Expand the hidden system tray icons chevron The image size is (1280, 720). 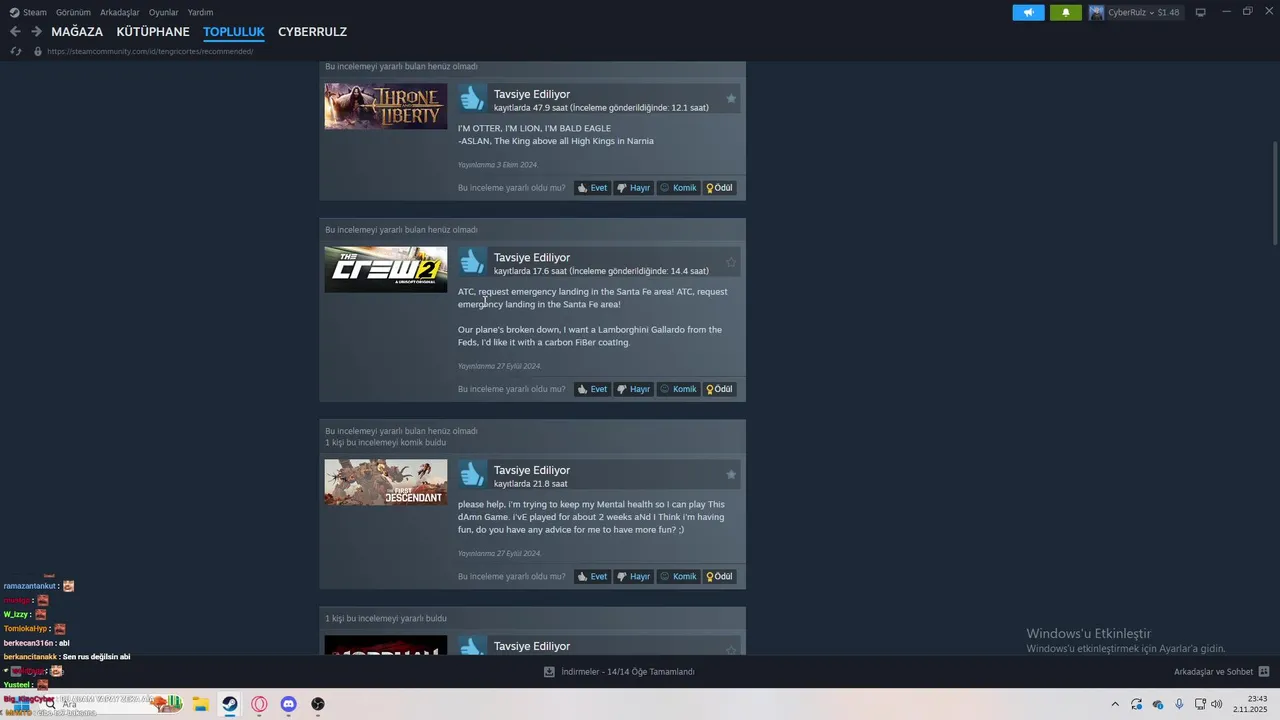point(1115,704)
